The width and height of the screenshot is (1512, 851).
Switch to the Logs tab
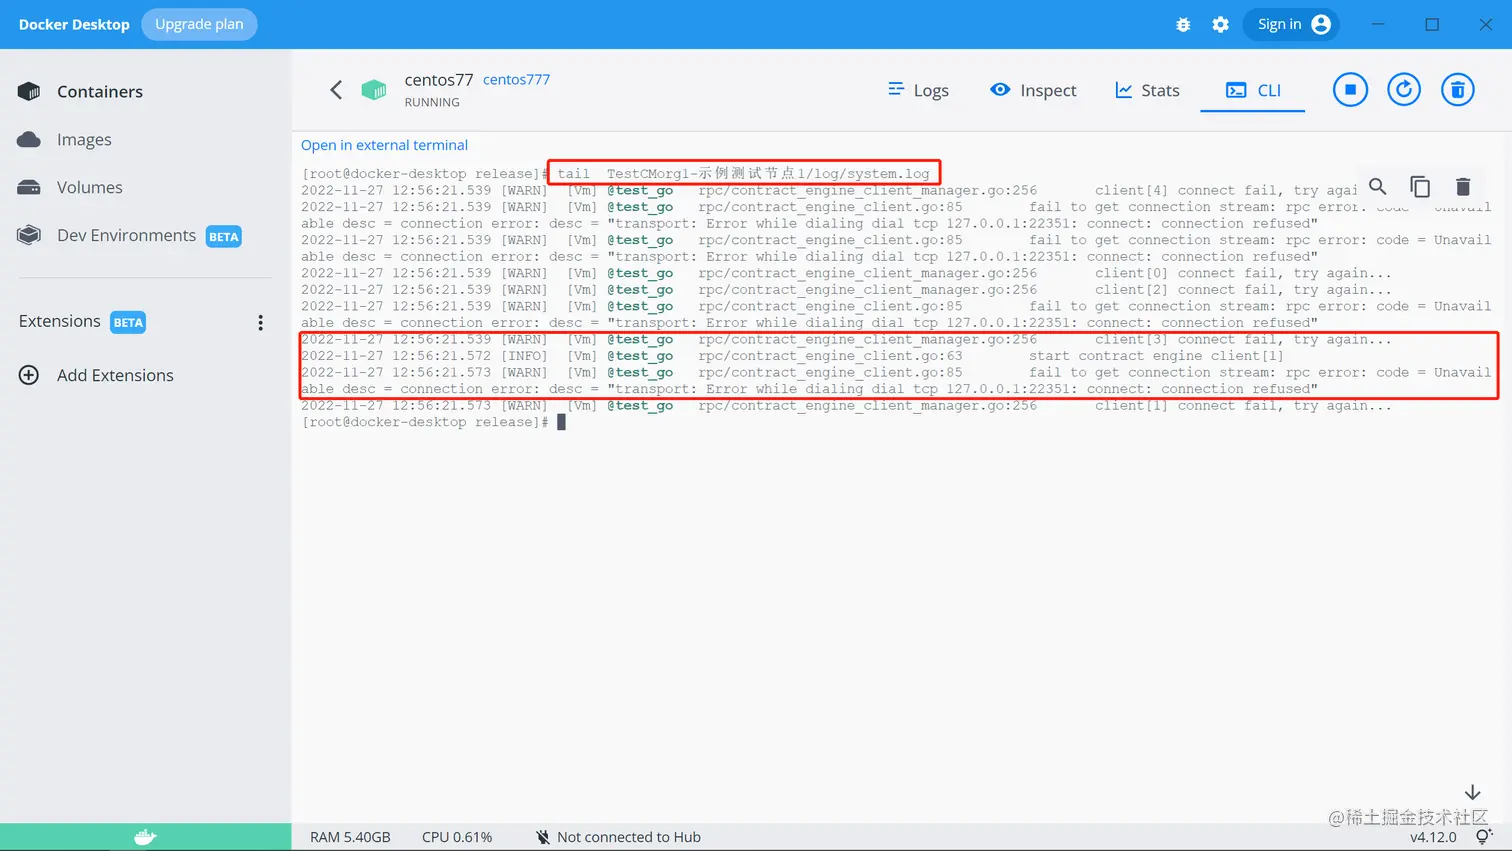pos(918,90)
